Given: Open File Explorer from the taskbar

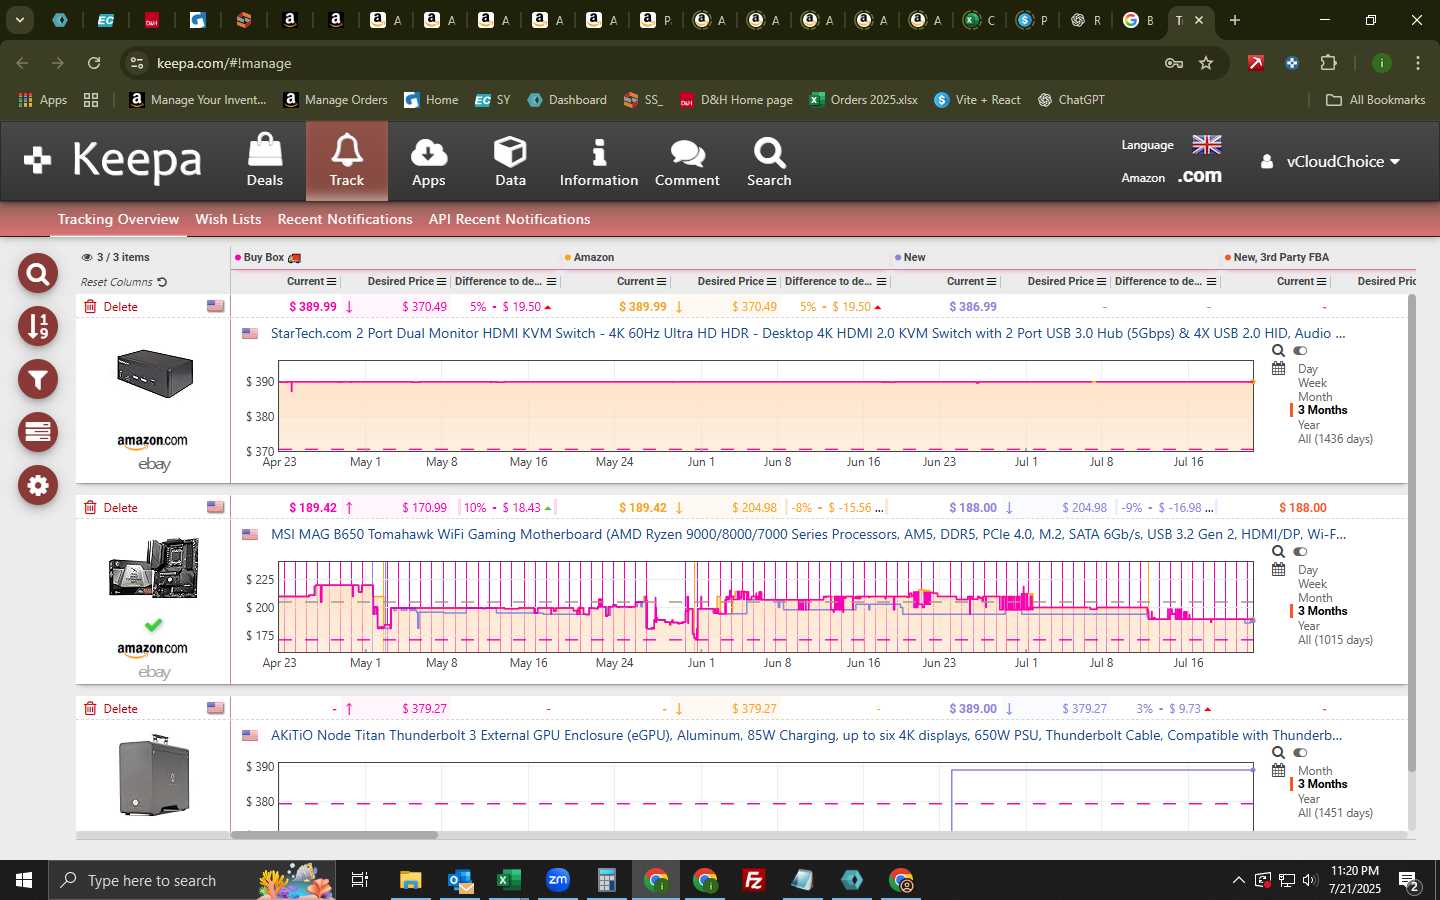Looking at the screenshot, I should pyautogui.click(x=411, y=880).
